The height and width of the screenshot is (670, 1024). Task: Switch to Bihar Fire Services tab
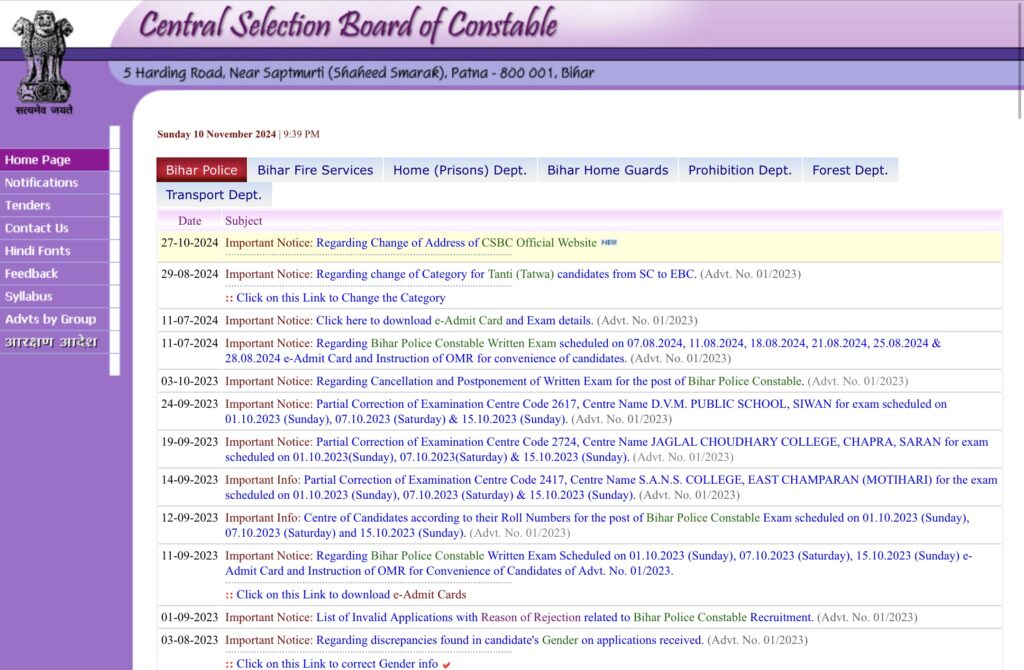pyautogui.click(x=315, y=170)
